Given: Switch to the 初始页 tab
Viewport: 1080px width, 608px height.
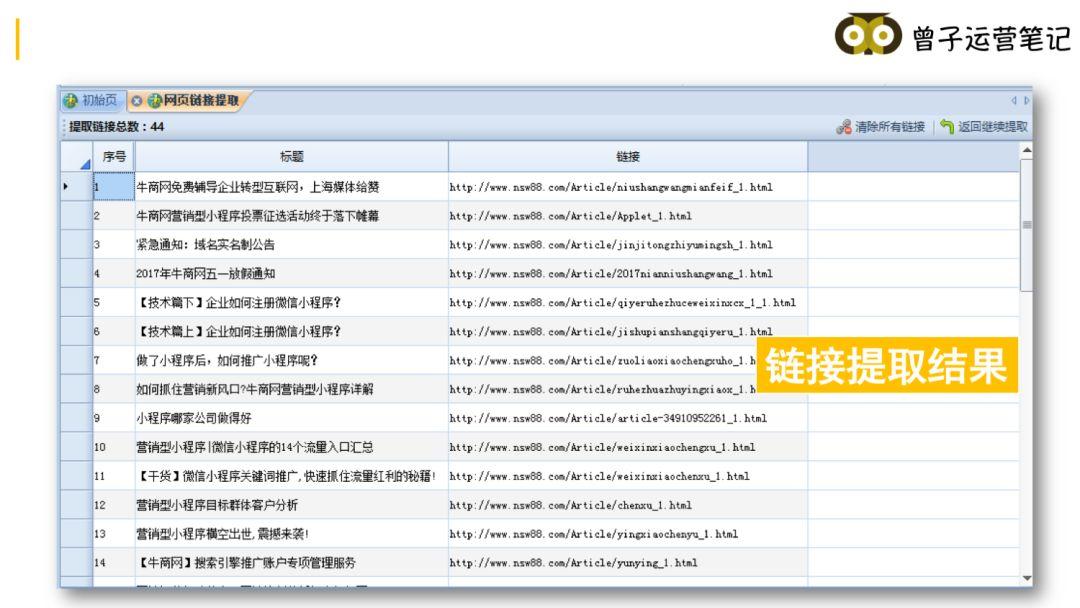Looking at the screenshot, I should (92, 101).
